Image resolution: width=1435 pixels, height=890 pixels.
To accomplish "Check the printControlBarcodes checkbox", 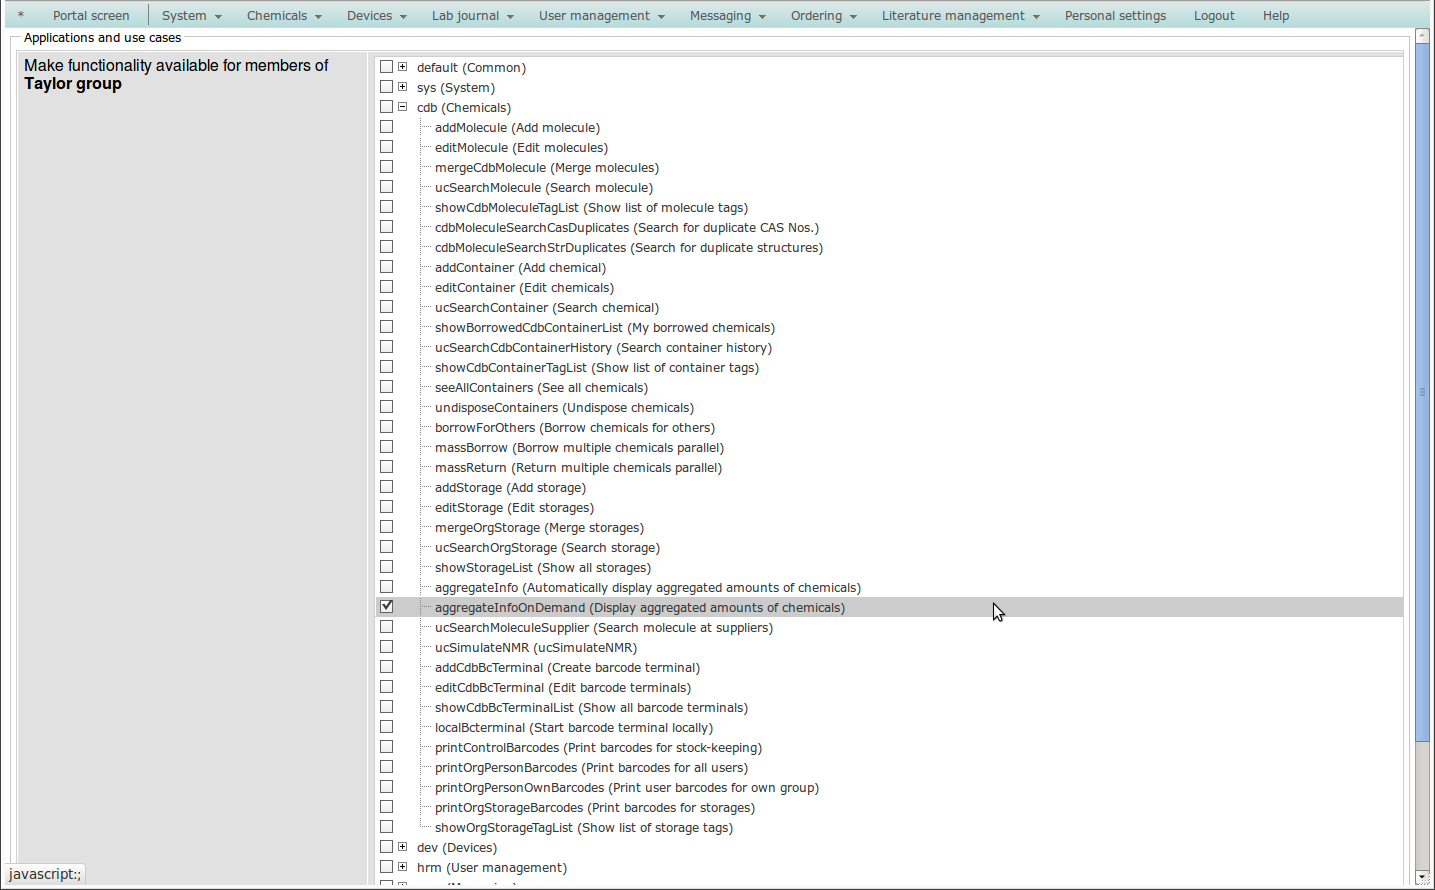I will 387,747.
